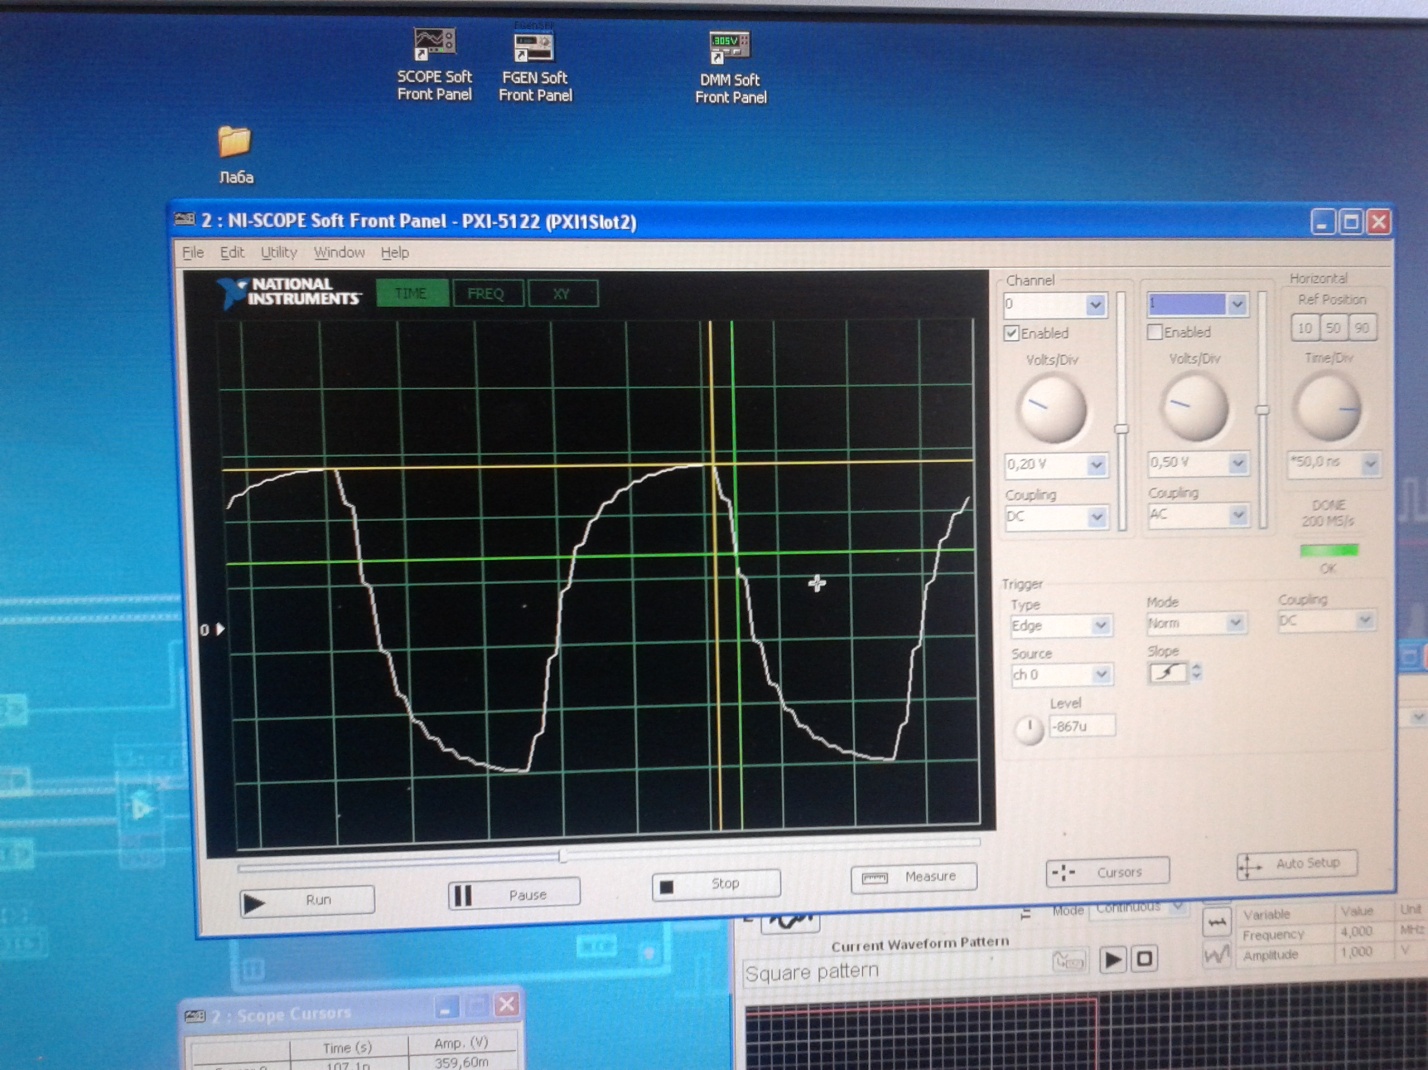Open SCOPE Soft Front Panel desktop icon
Image resolution: width=1428 pixels, height=1070 pixels.
(434, 65)
